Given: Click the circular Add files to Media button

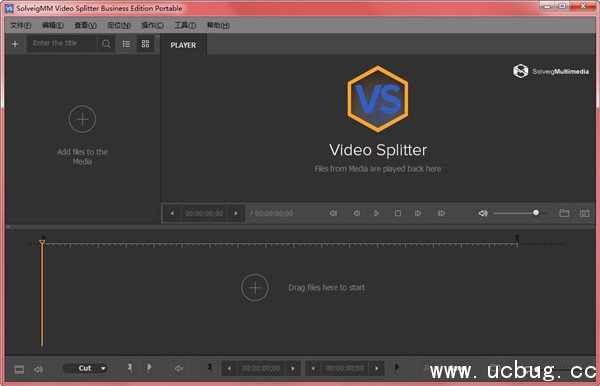Looking at the screenshot, I should tap(82, 119).
